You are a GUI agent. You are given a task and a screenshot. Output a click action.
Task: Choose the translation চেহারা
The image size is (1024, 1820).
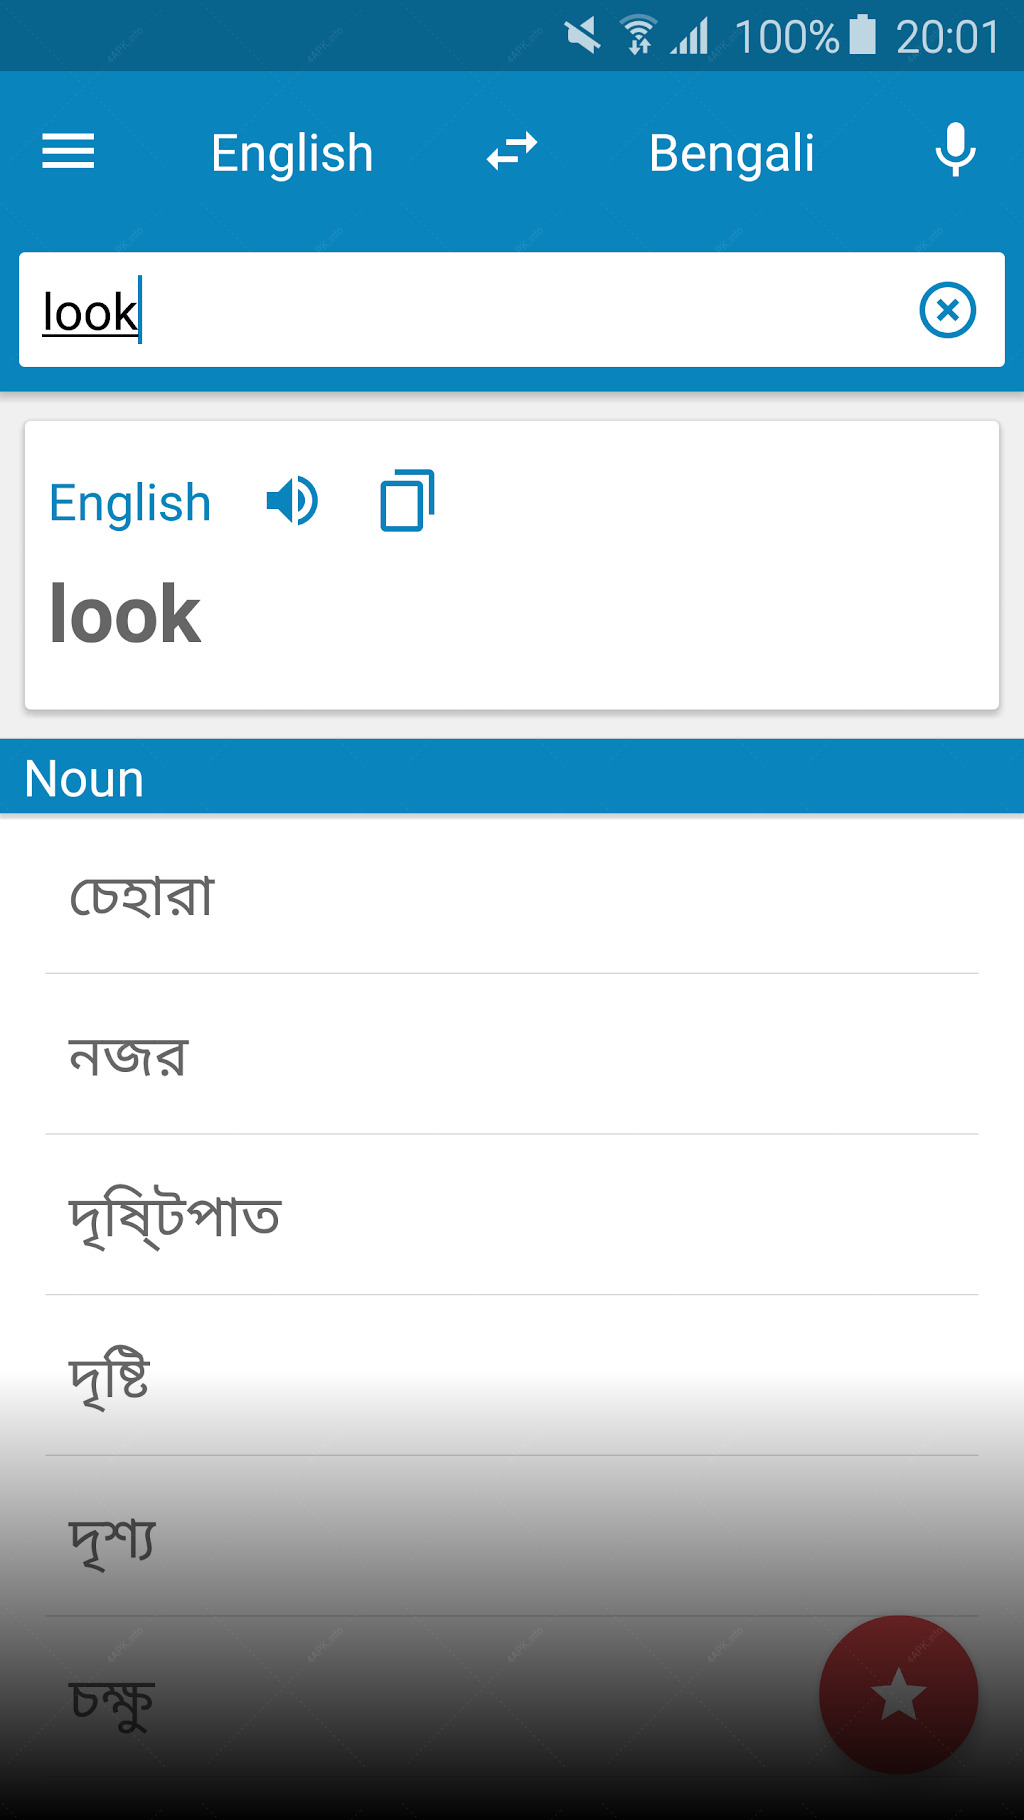[512, 894]
